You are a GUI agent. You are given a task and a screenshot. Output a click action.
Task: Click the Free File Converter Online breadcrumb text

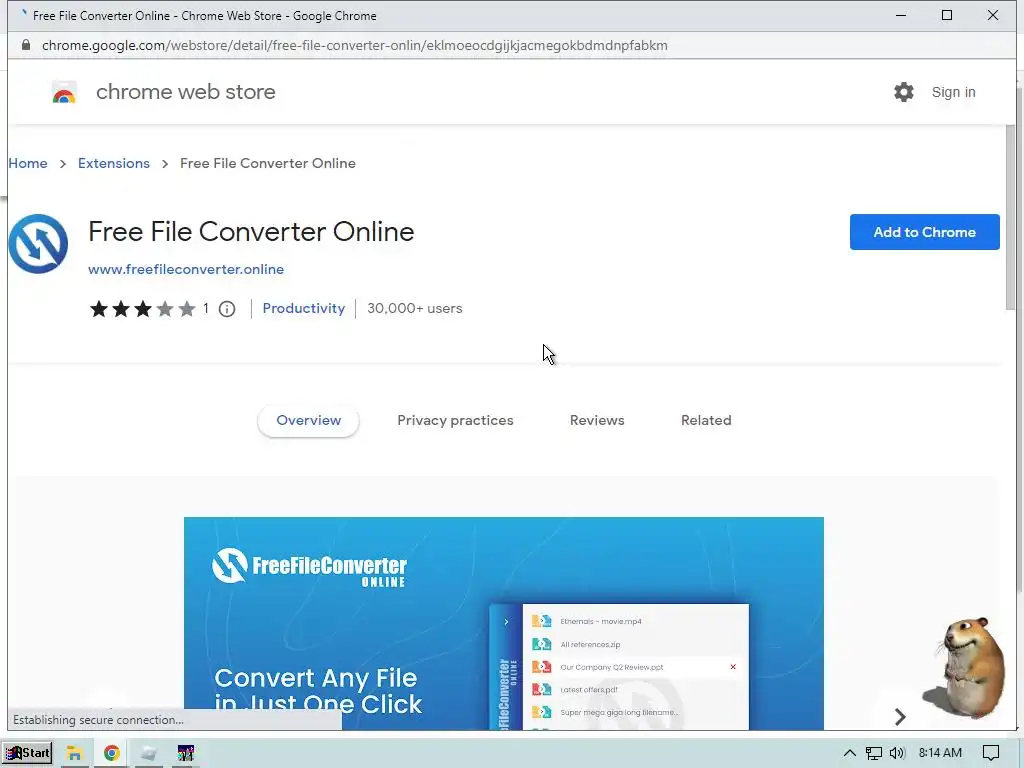click(268, 163)
